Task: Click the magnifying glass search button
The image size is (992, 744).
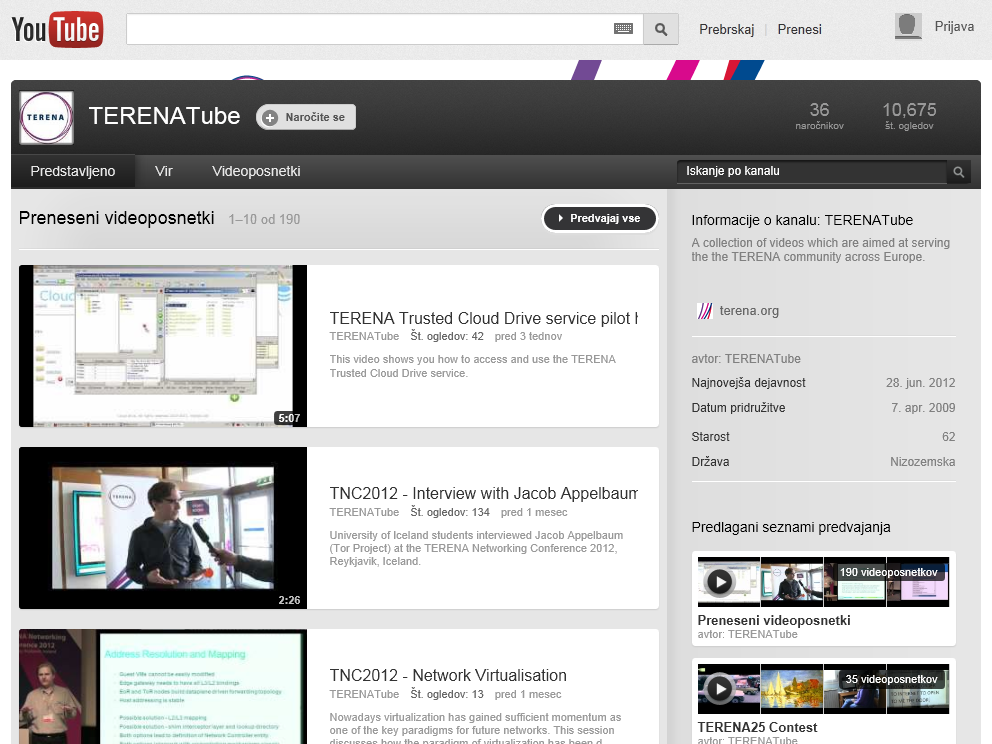Action: pyautogui.click(x=660, y=29)
